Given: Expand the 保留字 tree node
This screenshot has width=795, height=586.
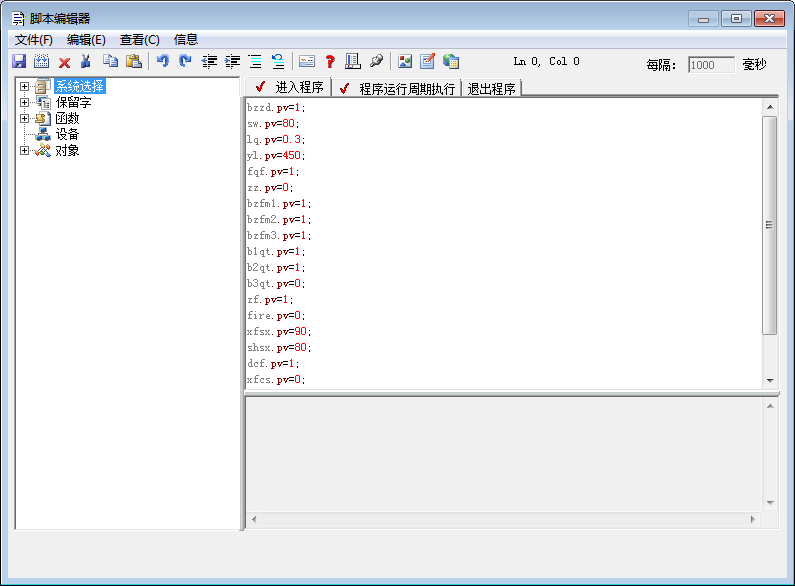Looking at the screenshot, I should (x=25, y=103).
